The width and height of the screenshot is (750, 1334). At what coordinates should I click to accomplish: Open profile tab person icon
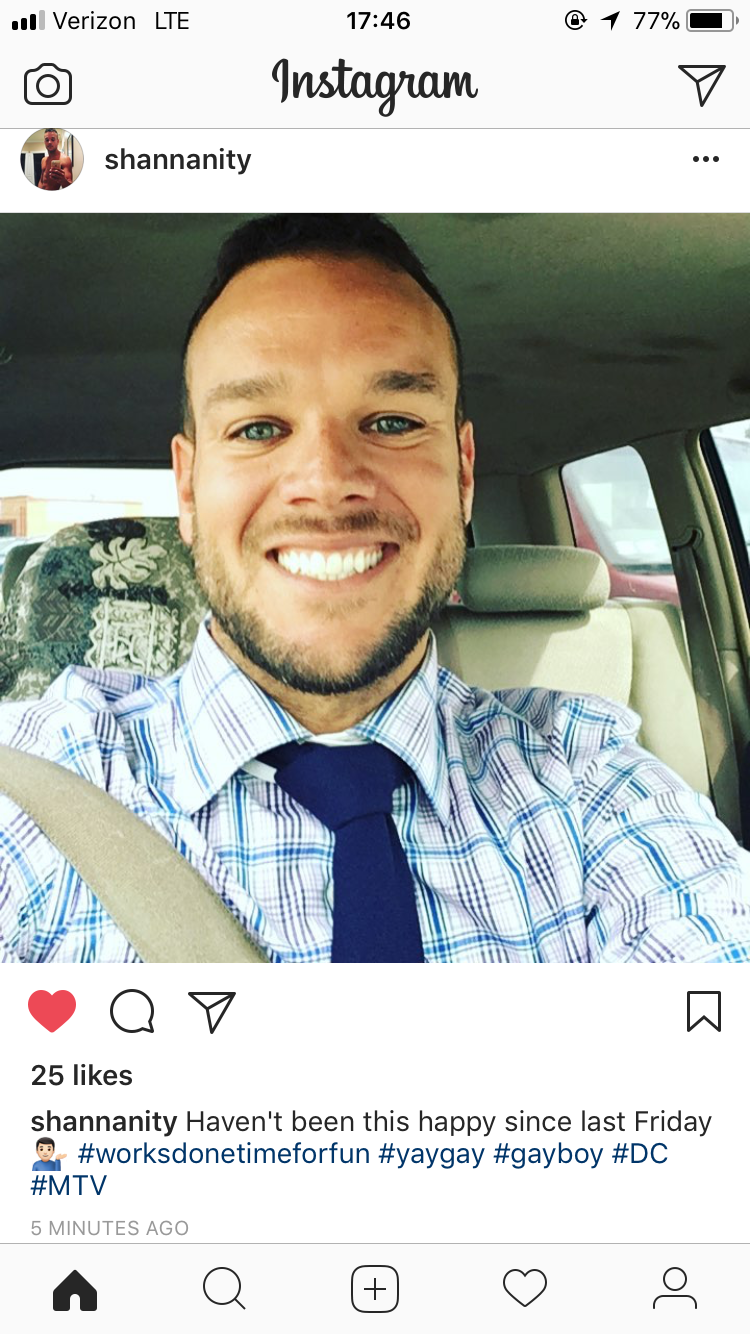[675, 1289]
